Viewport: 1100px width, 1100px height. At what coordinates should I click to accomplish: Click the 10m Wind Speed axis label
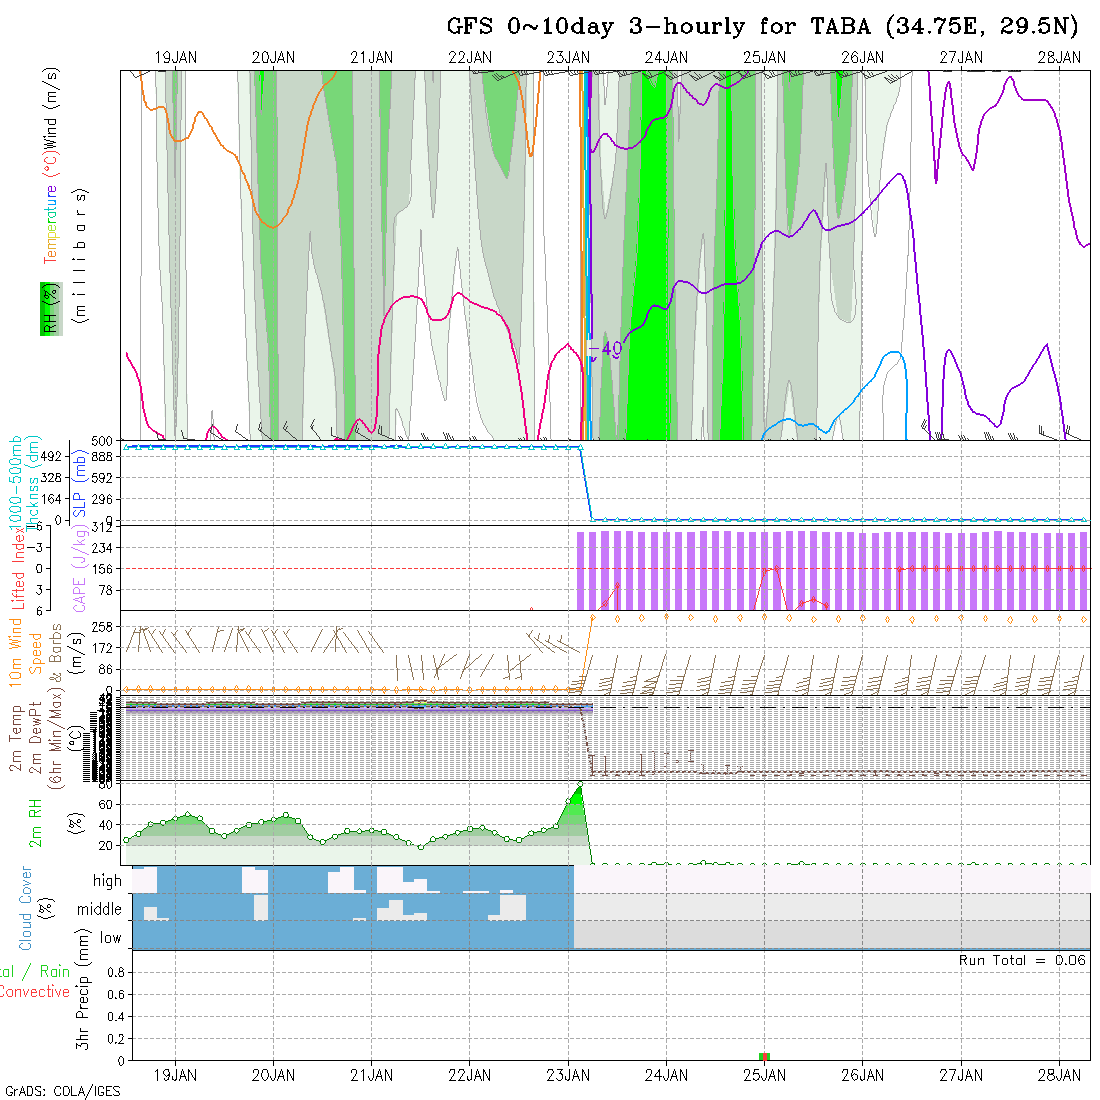(x=16, y=652)
